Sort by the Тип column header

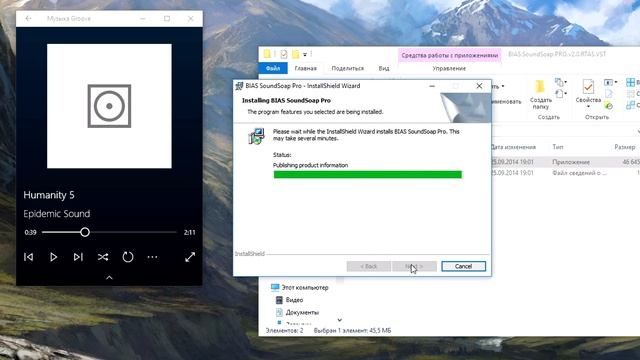point(558,147)
